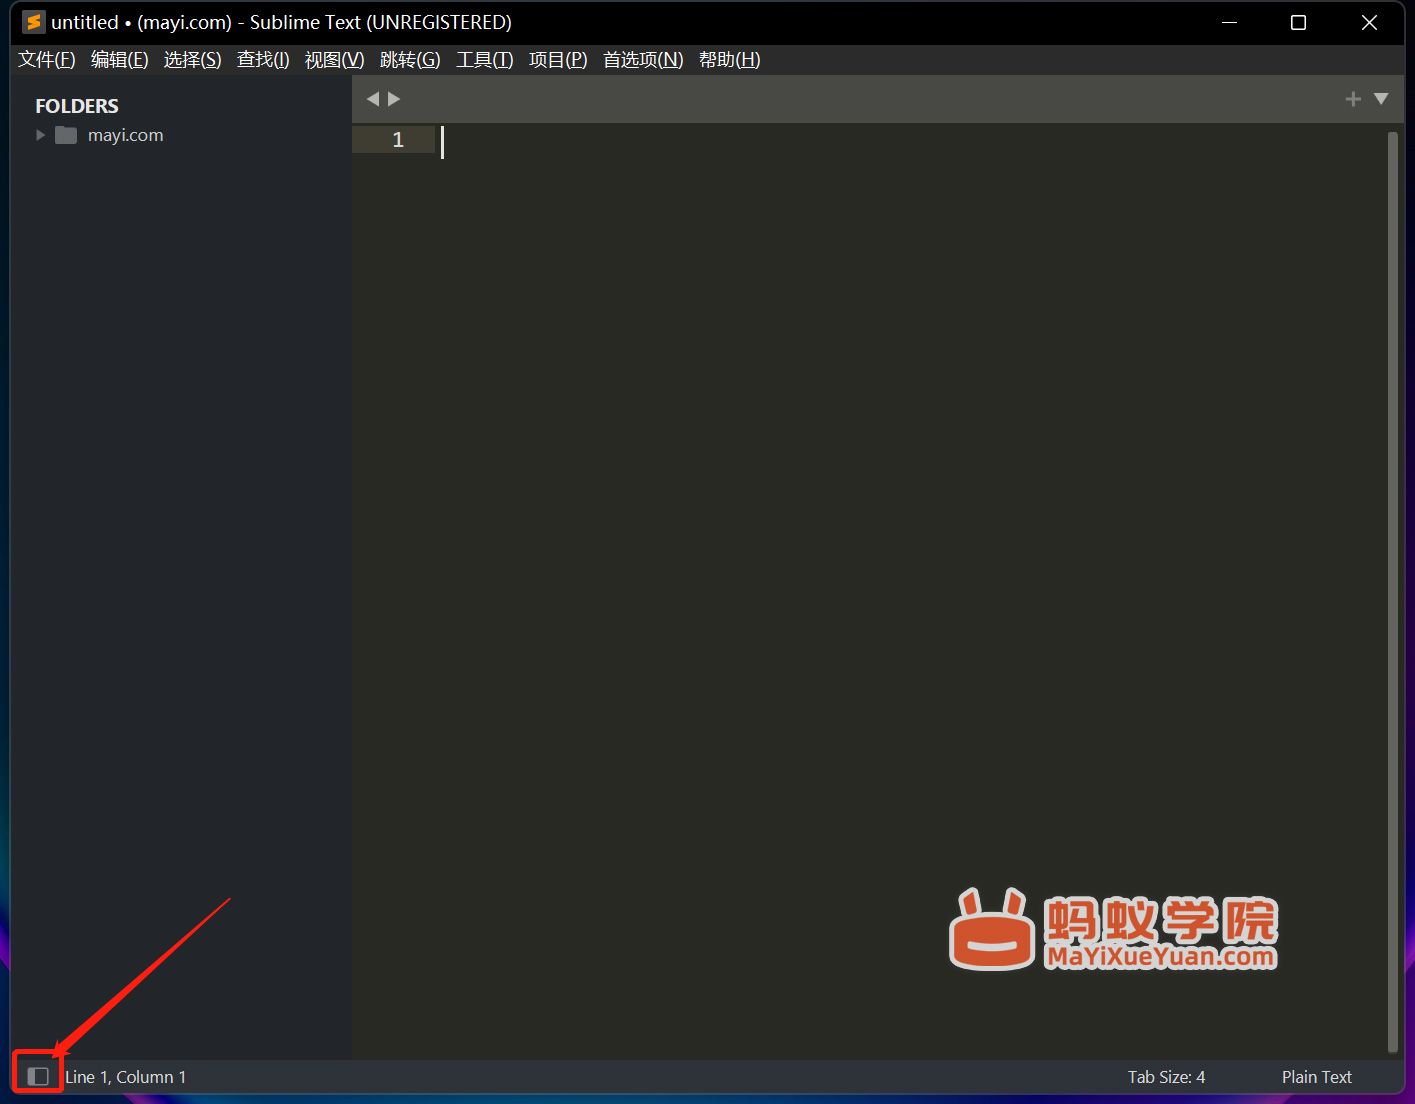Open the tab list dropdown arrow

pyautogui.click(x=1381, y=99)
